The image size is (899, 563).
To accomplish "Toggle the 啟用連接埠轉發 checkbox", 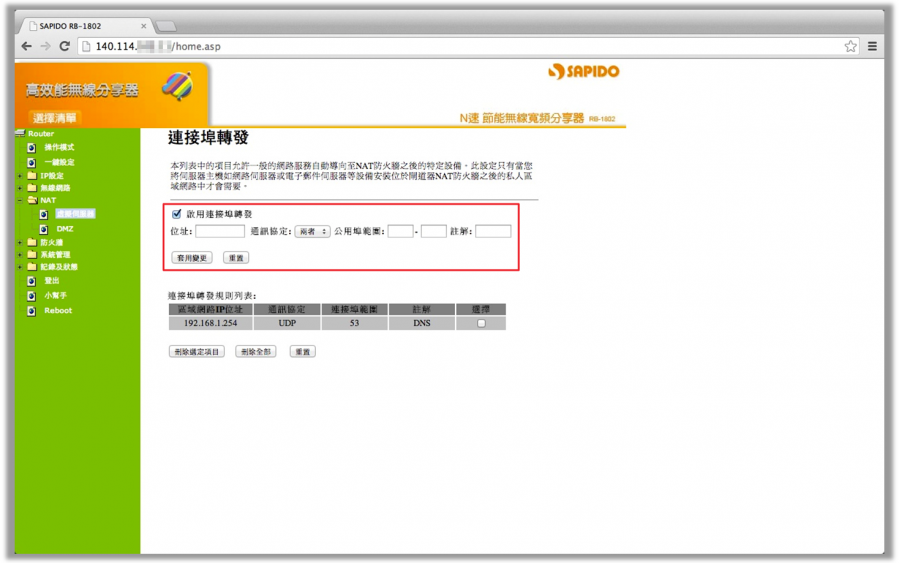I will point(177,214).
